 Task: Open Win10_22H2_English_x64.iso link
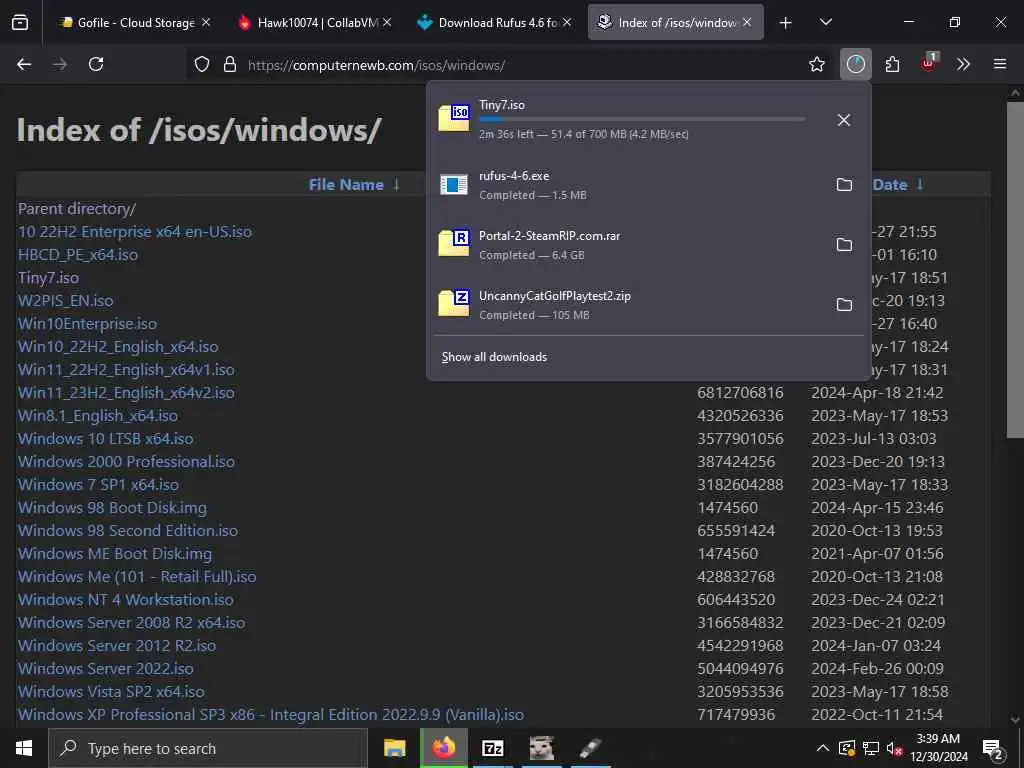pos(118,347)
